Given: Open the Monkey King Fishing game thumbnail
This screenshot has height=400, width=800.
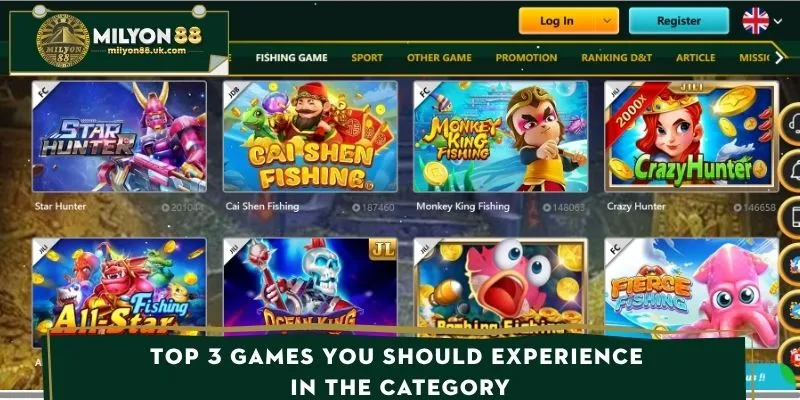Looking at the screenshot, I should (x=501, y=136).
